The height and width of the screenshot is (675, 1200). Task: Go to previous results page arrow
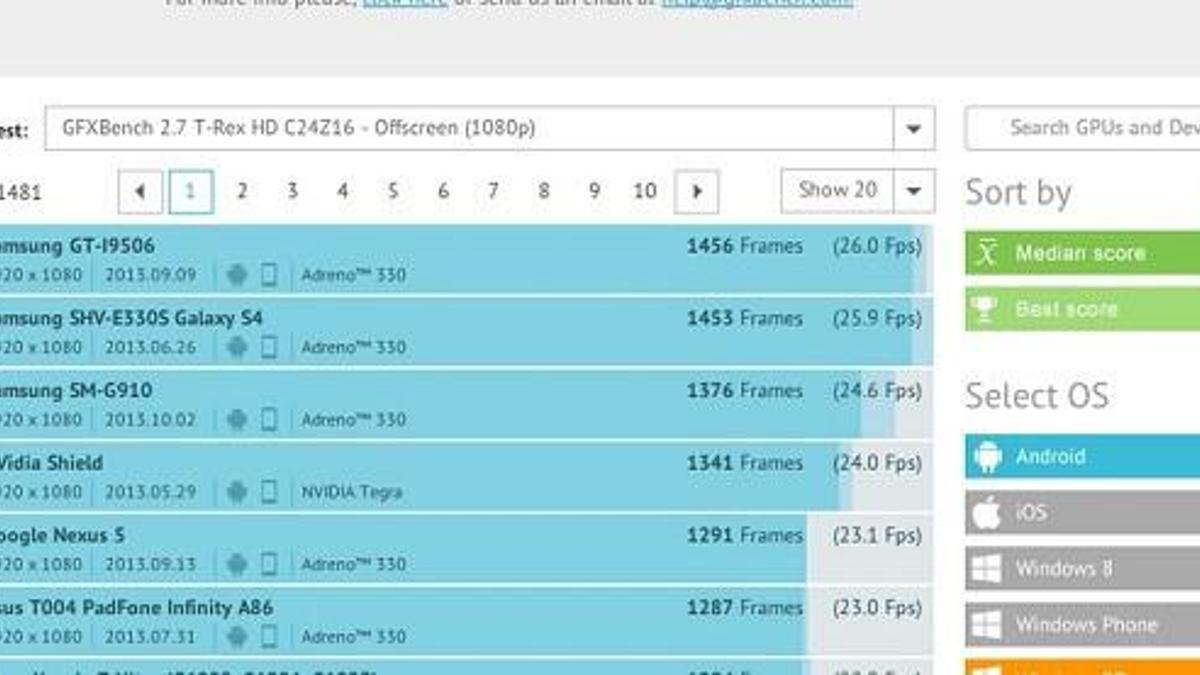(x=141, y=191)
